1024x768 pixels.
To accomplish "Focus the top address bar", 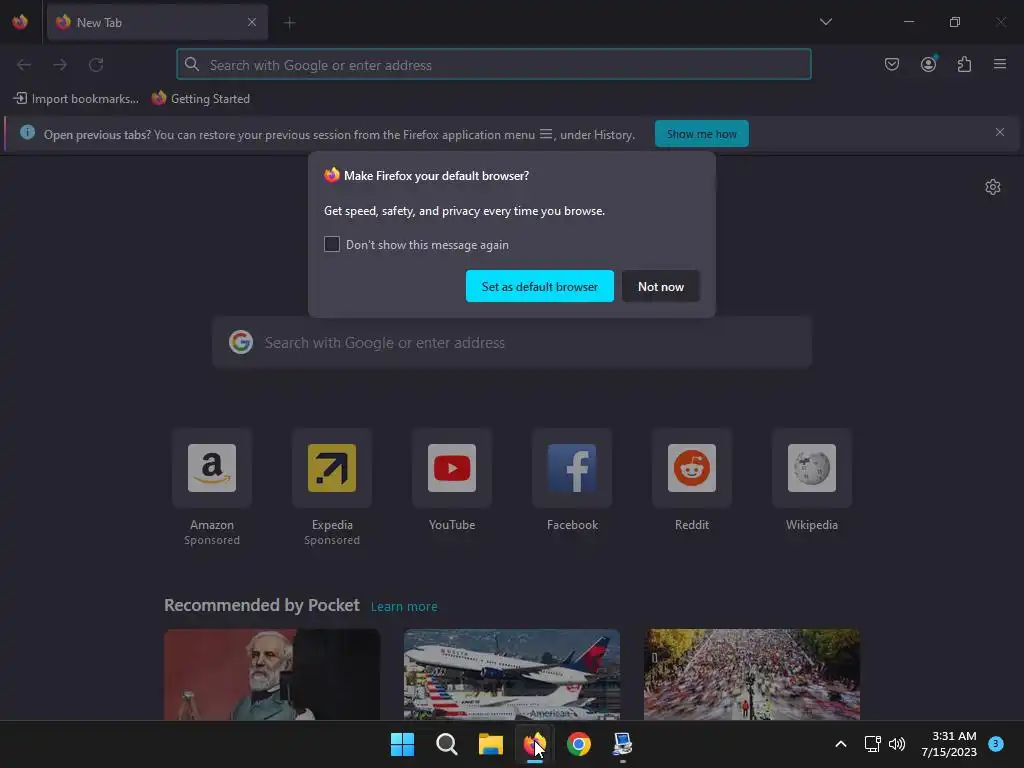I will coord(494,65).
